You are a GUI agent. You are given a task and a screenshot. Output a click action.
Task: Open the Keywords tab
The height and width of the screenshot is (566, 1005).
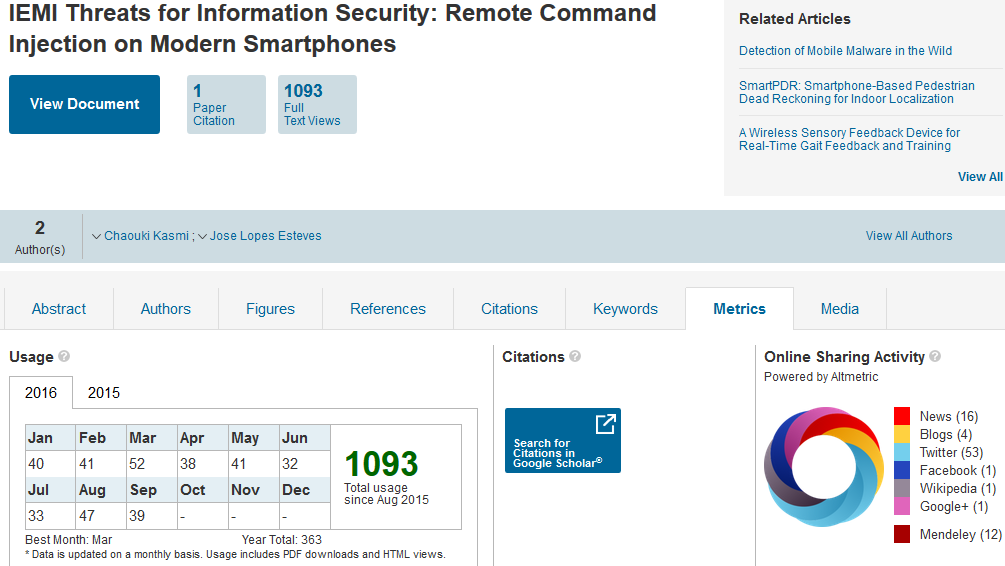click(625, 309)
